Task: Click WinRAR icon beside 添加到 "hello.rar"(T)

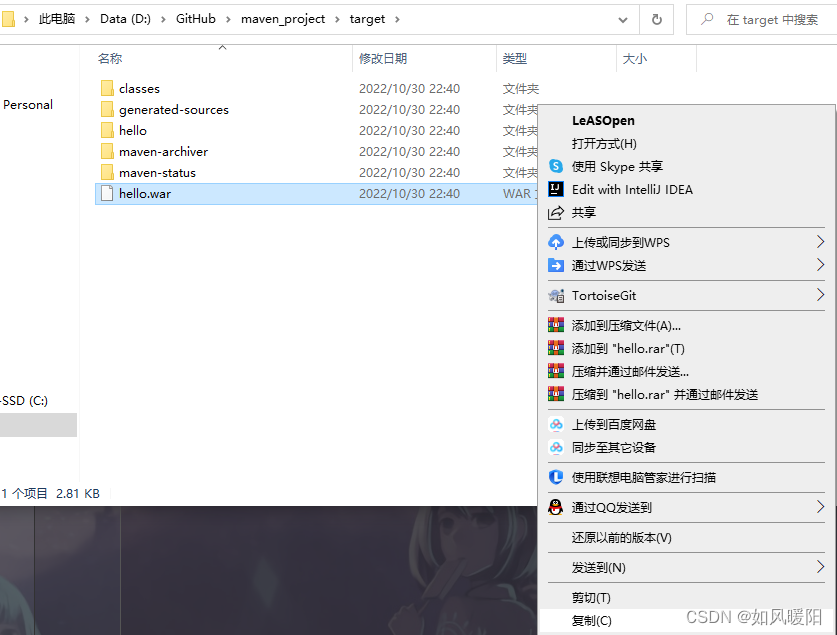Action: tap(556, 348)
